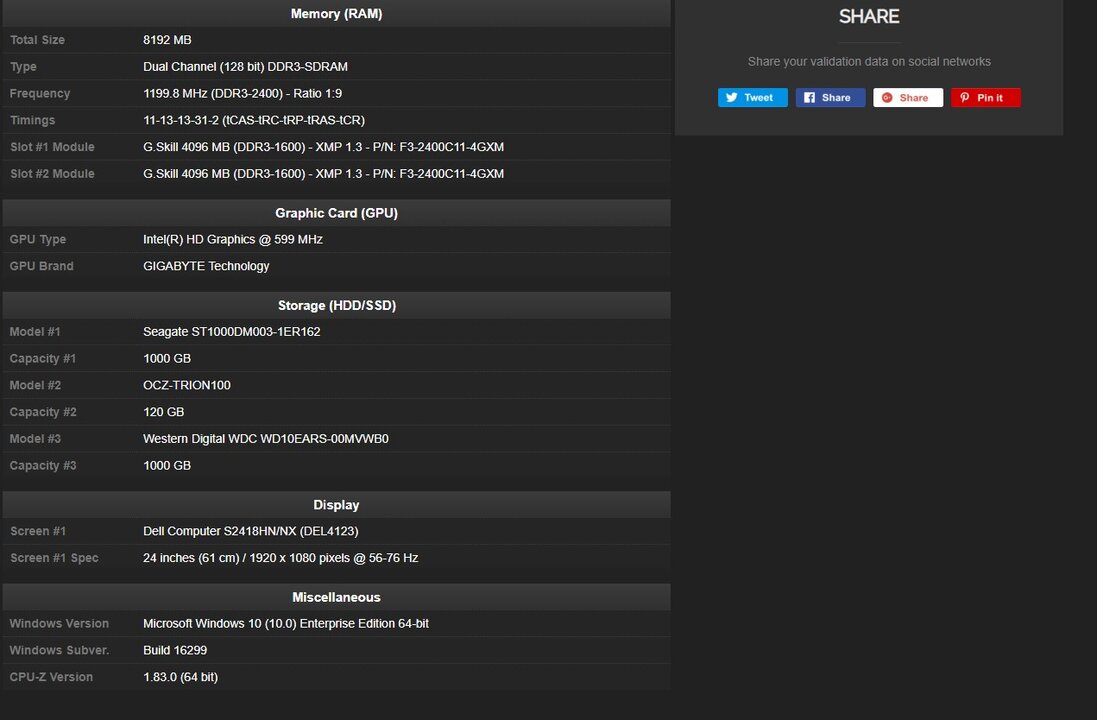This screenshot has height=720, width=1097.
Task: Click the white Google+ Share button
Action: pos(907,97)
